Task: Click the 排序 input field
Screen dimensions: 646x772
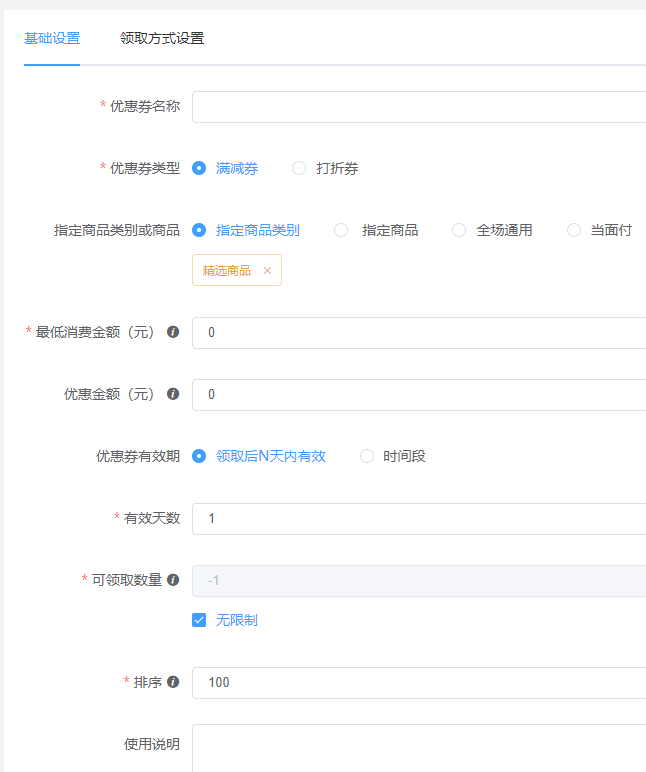Action: [x=420, y=683]
